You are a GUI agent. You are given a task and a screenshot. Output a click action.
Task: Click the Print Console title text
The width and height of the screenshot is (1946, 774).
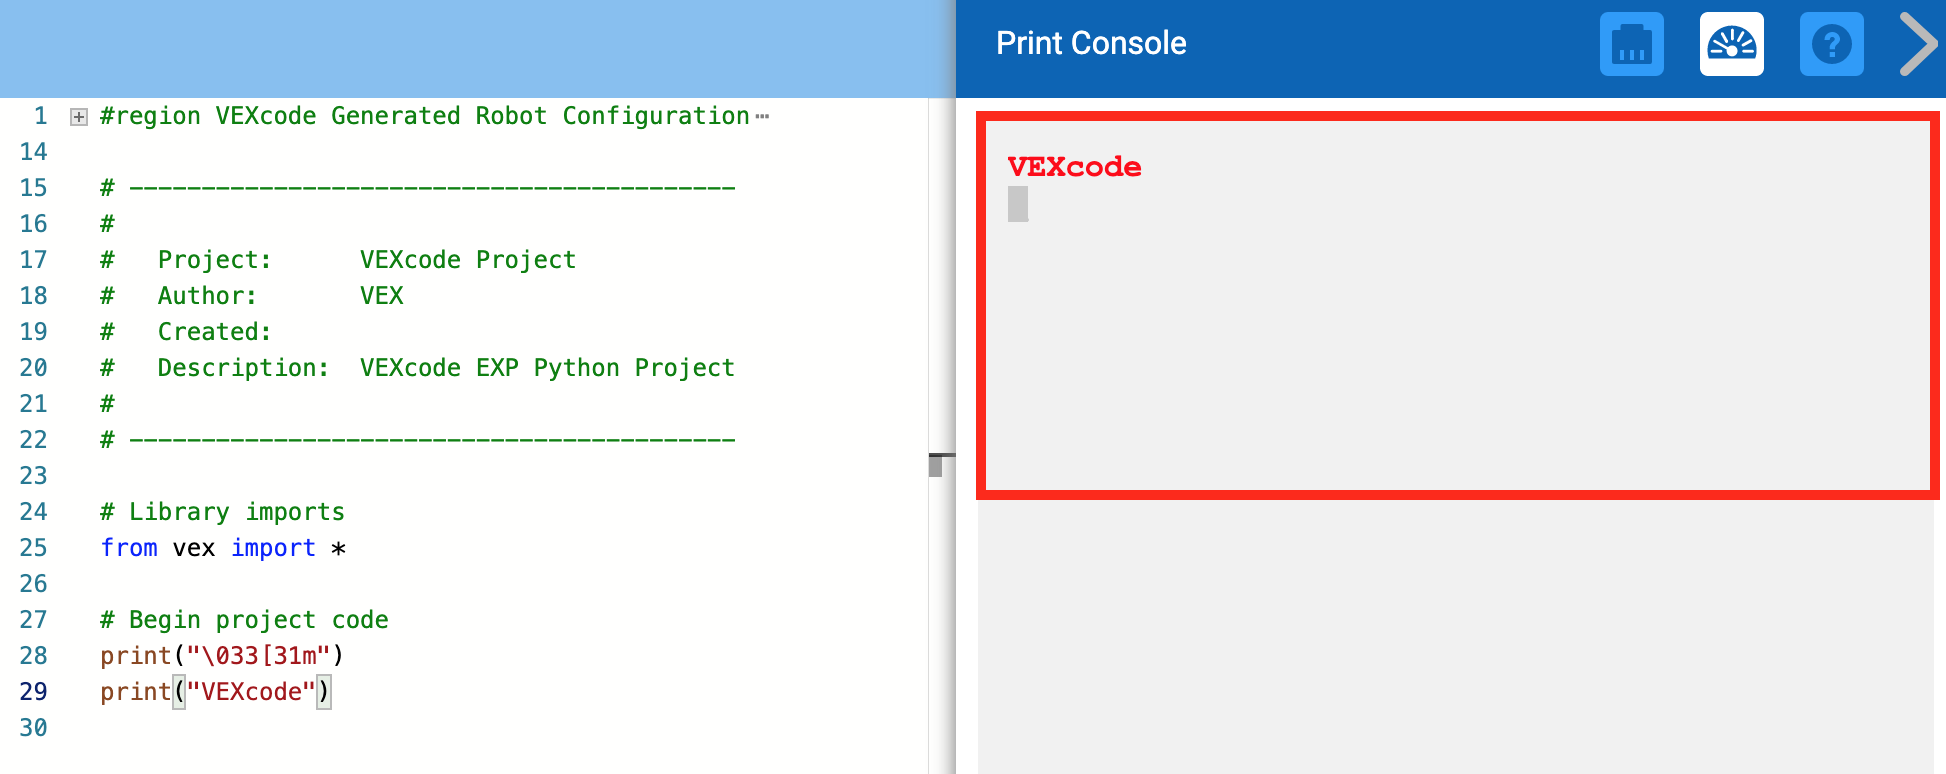tap(1090, 43)
